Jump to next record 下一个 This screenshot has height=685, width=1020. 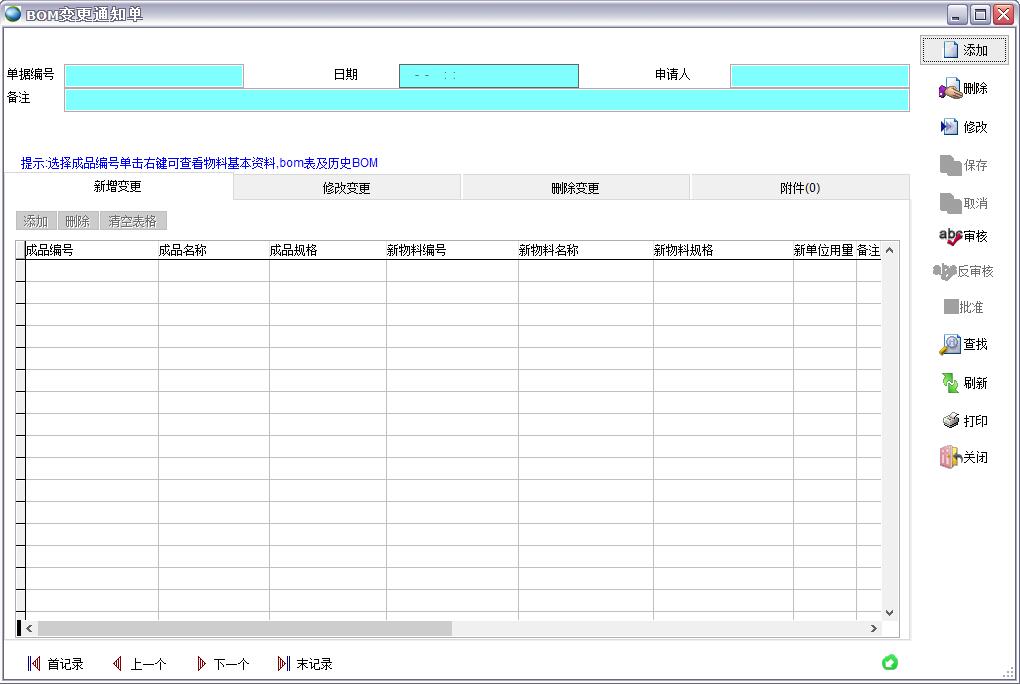click(222, 664)
